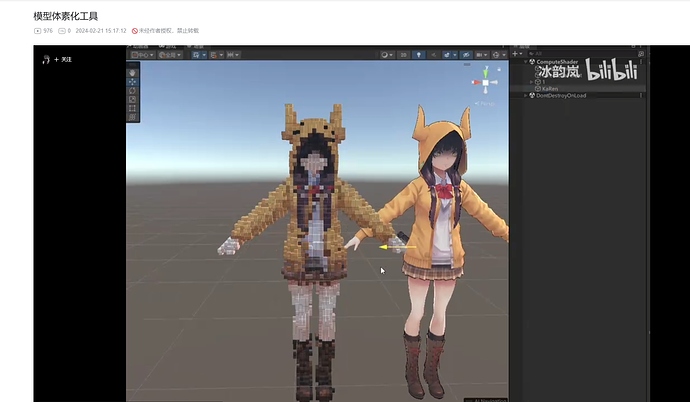The width and height of the screenshot is (690, 402).
Task: Toggle scene effects button
Action: [x=447, y=55]
